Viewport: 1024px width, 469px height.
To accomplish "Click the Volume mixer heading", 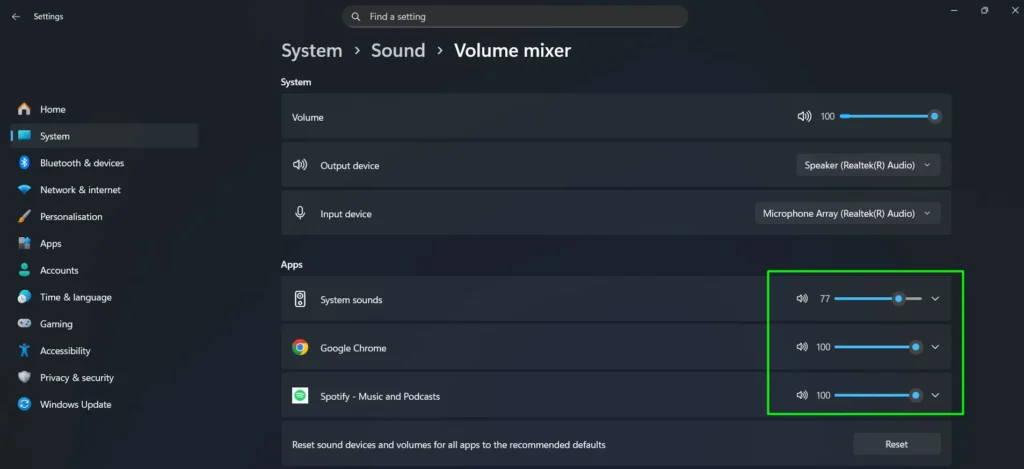I will [512, 50].
